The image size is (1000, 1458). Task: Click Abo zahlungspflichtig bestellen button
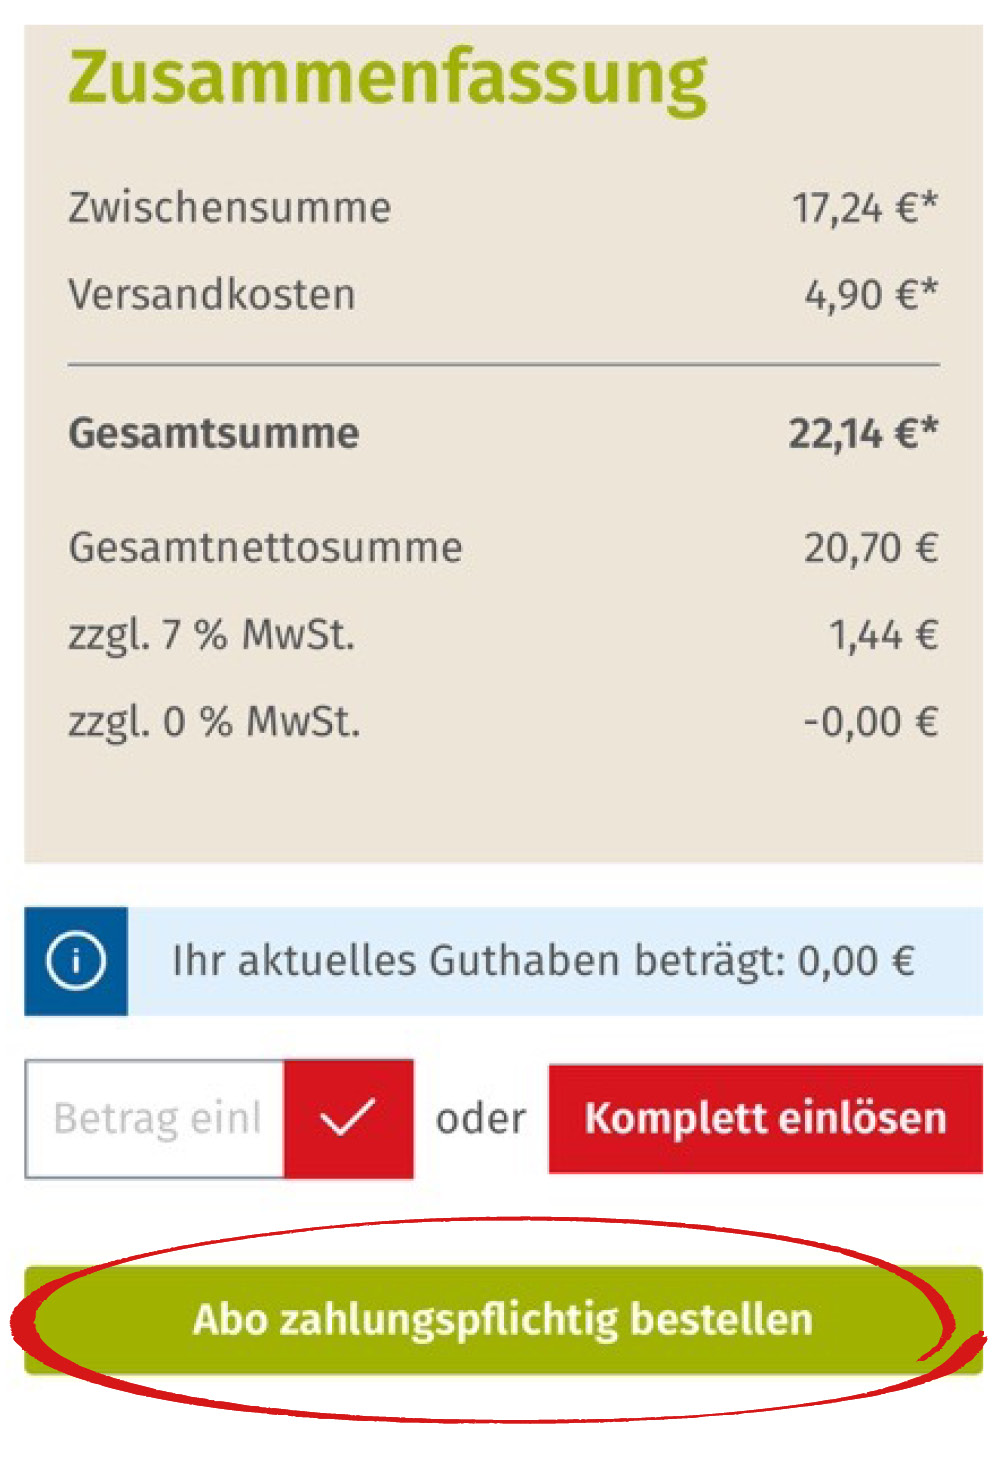point(503,1319)
